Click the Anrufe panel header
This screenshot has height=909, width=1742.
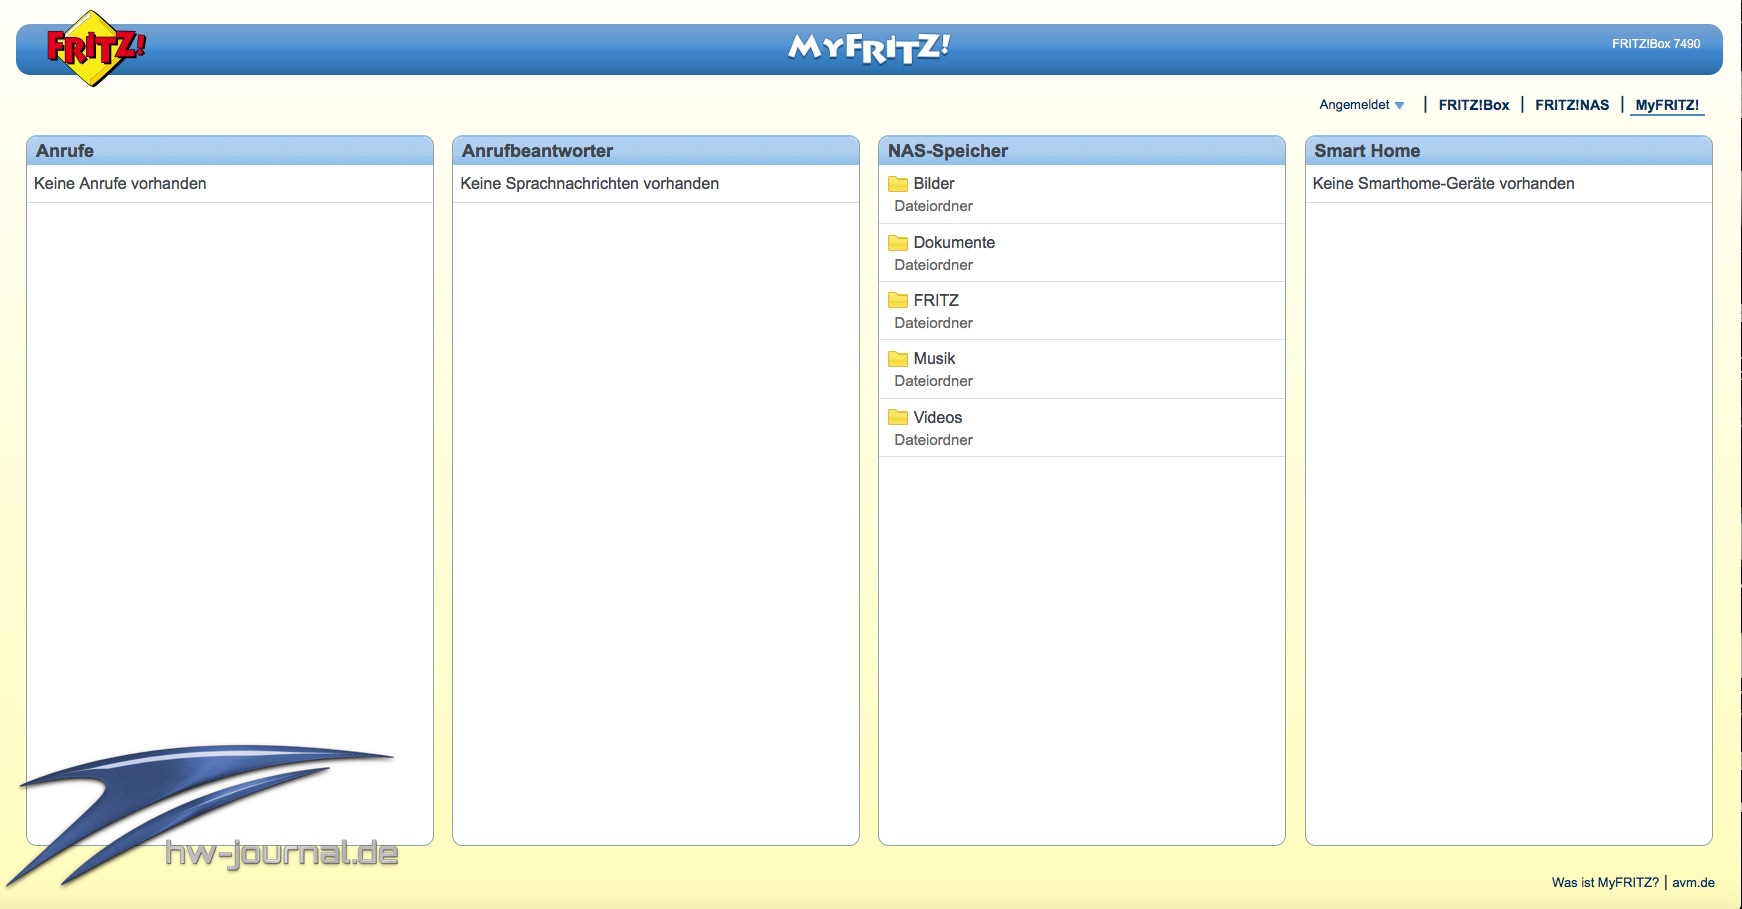click(230, 151)
